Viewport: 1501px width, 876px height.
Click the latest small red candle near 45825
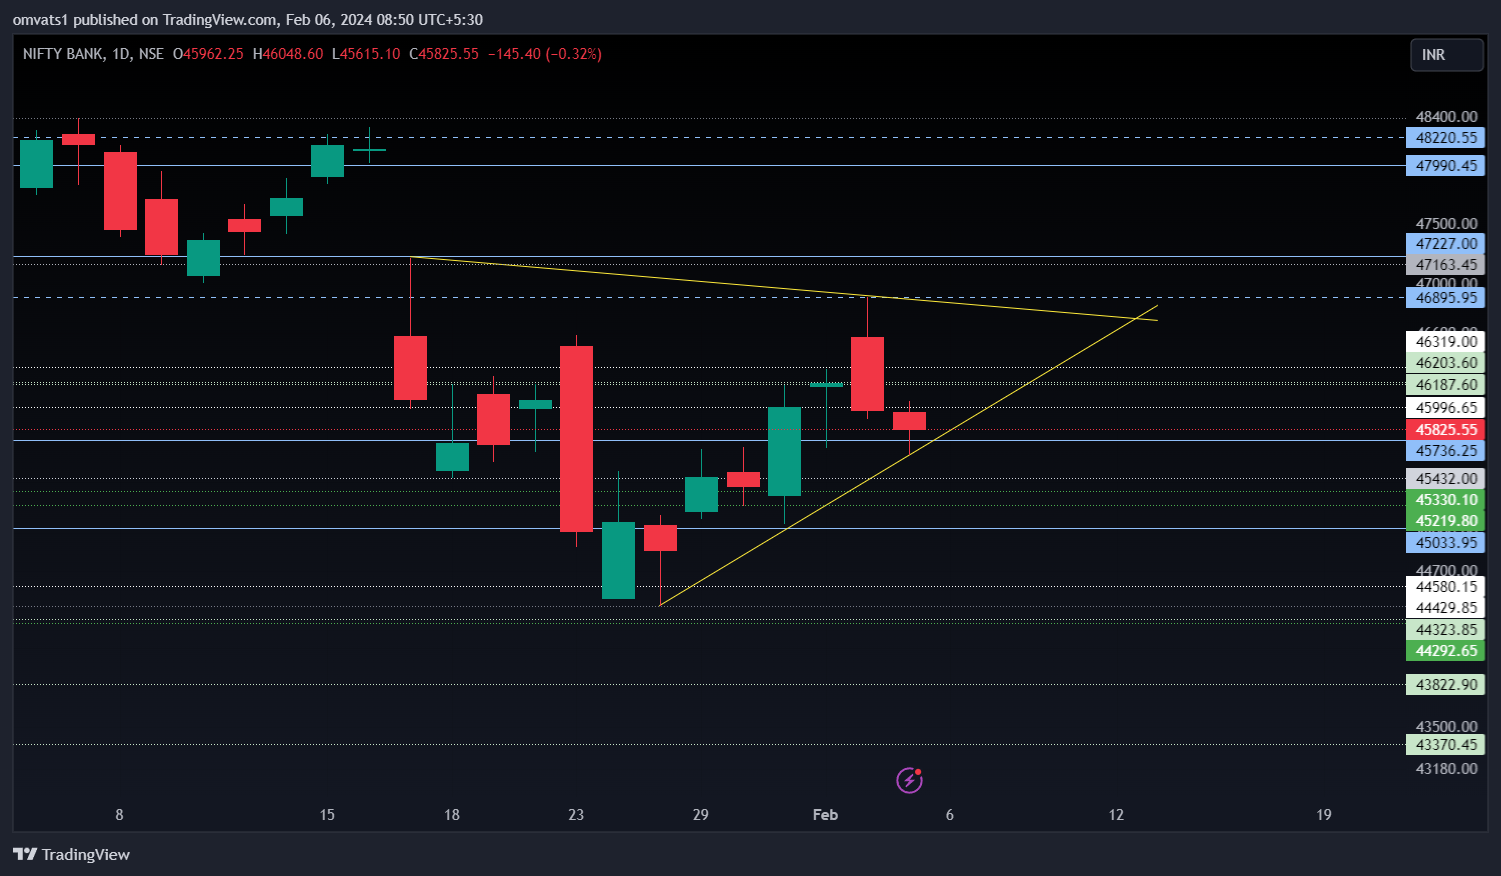[x=909, y=421]
